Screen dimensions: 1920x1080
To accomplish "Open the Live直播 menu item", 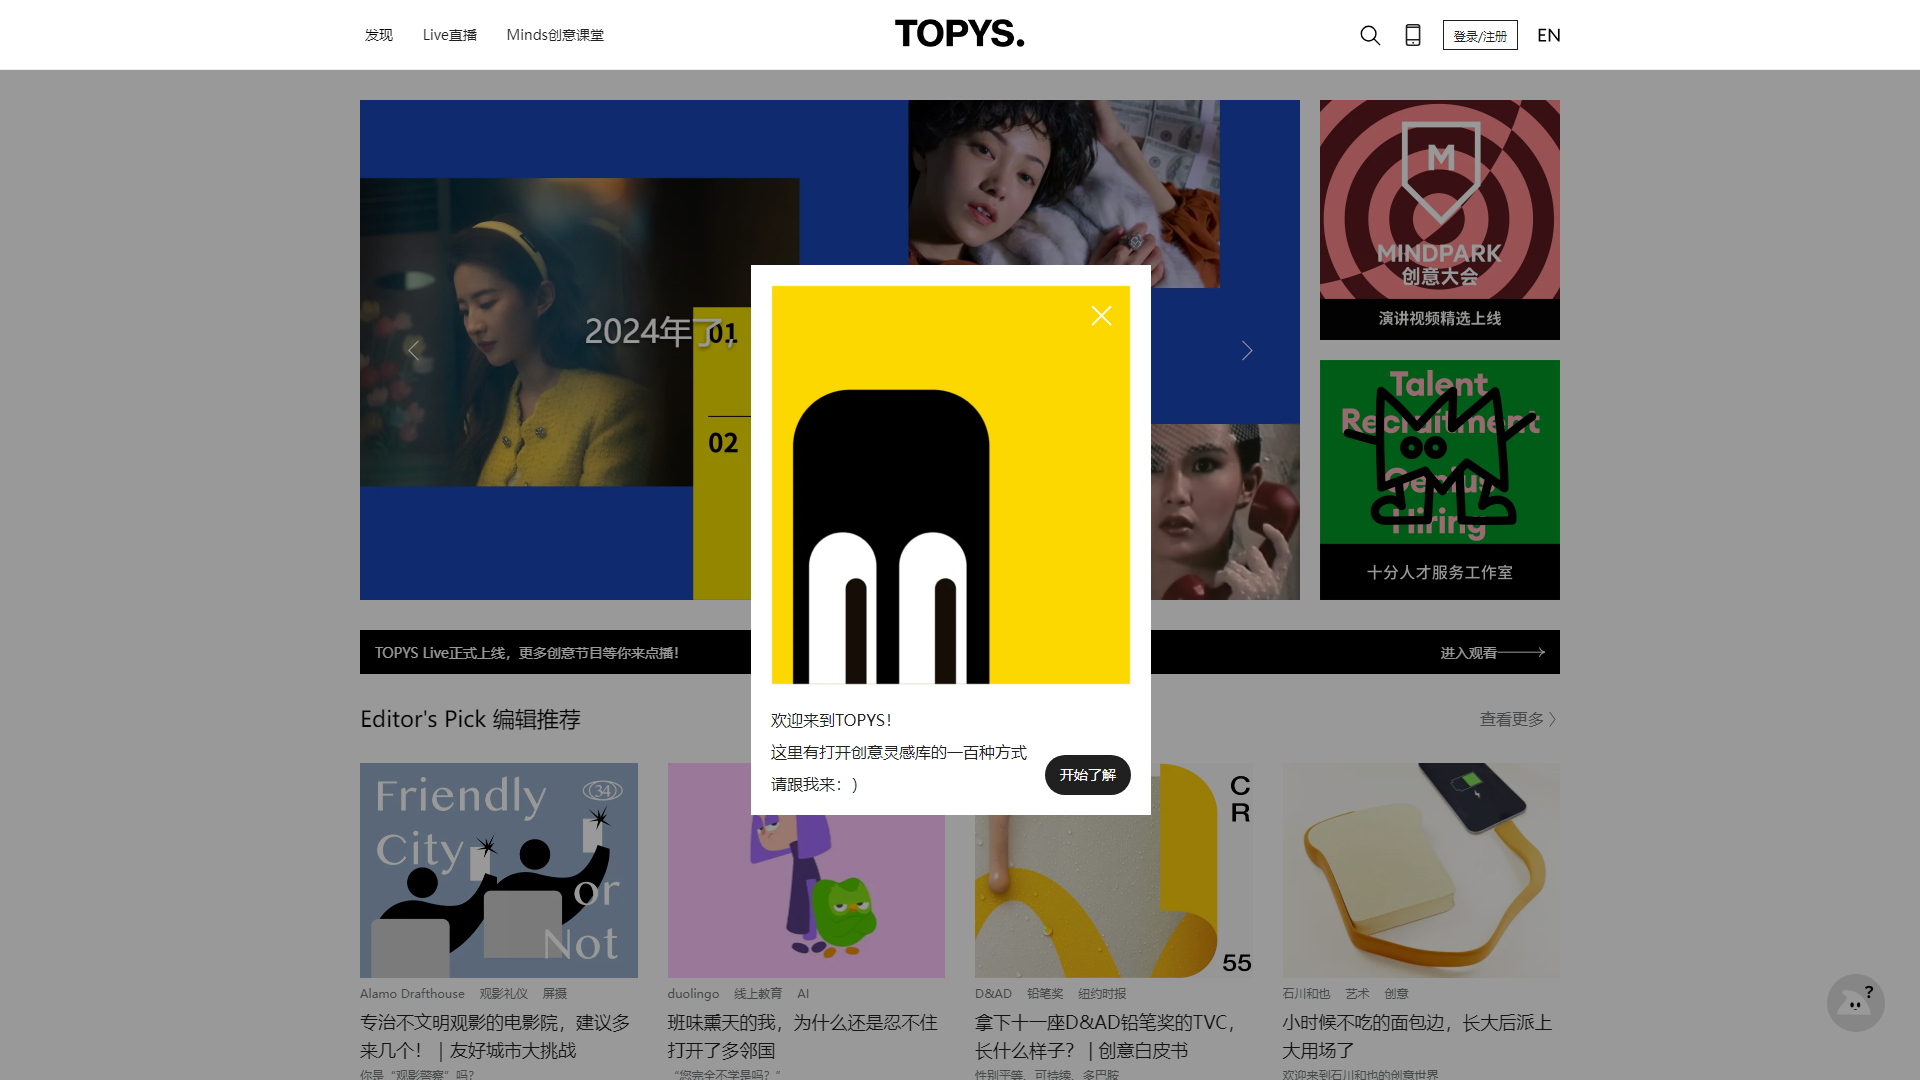I will (x=449, y=34).
